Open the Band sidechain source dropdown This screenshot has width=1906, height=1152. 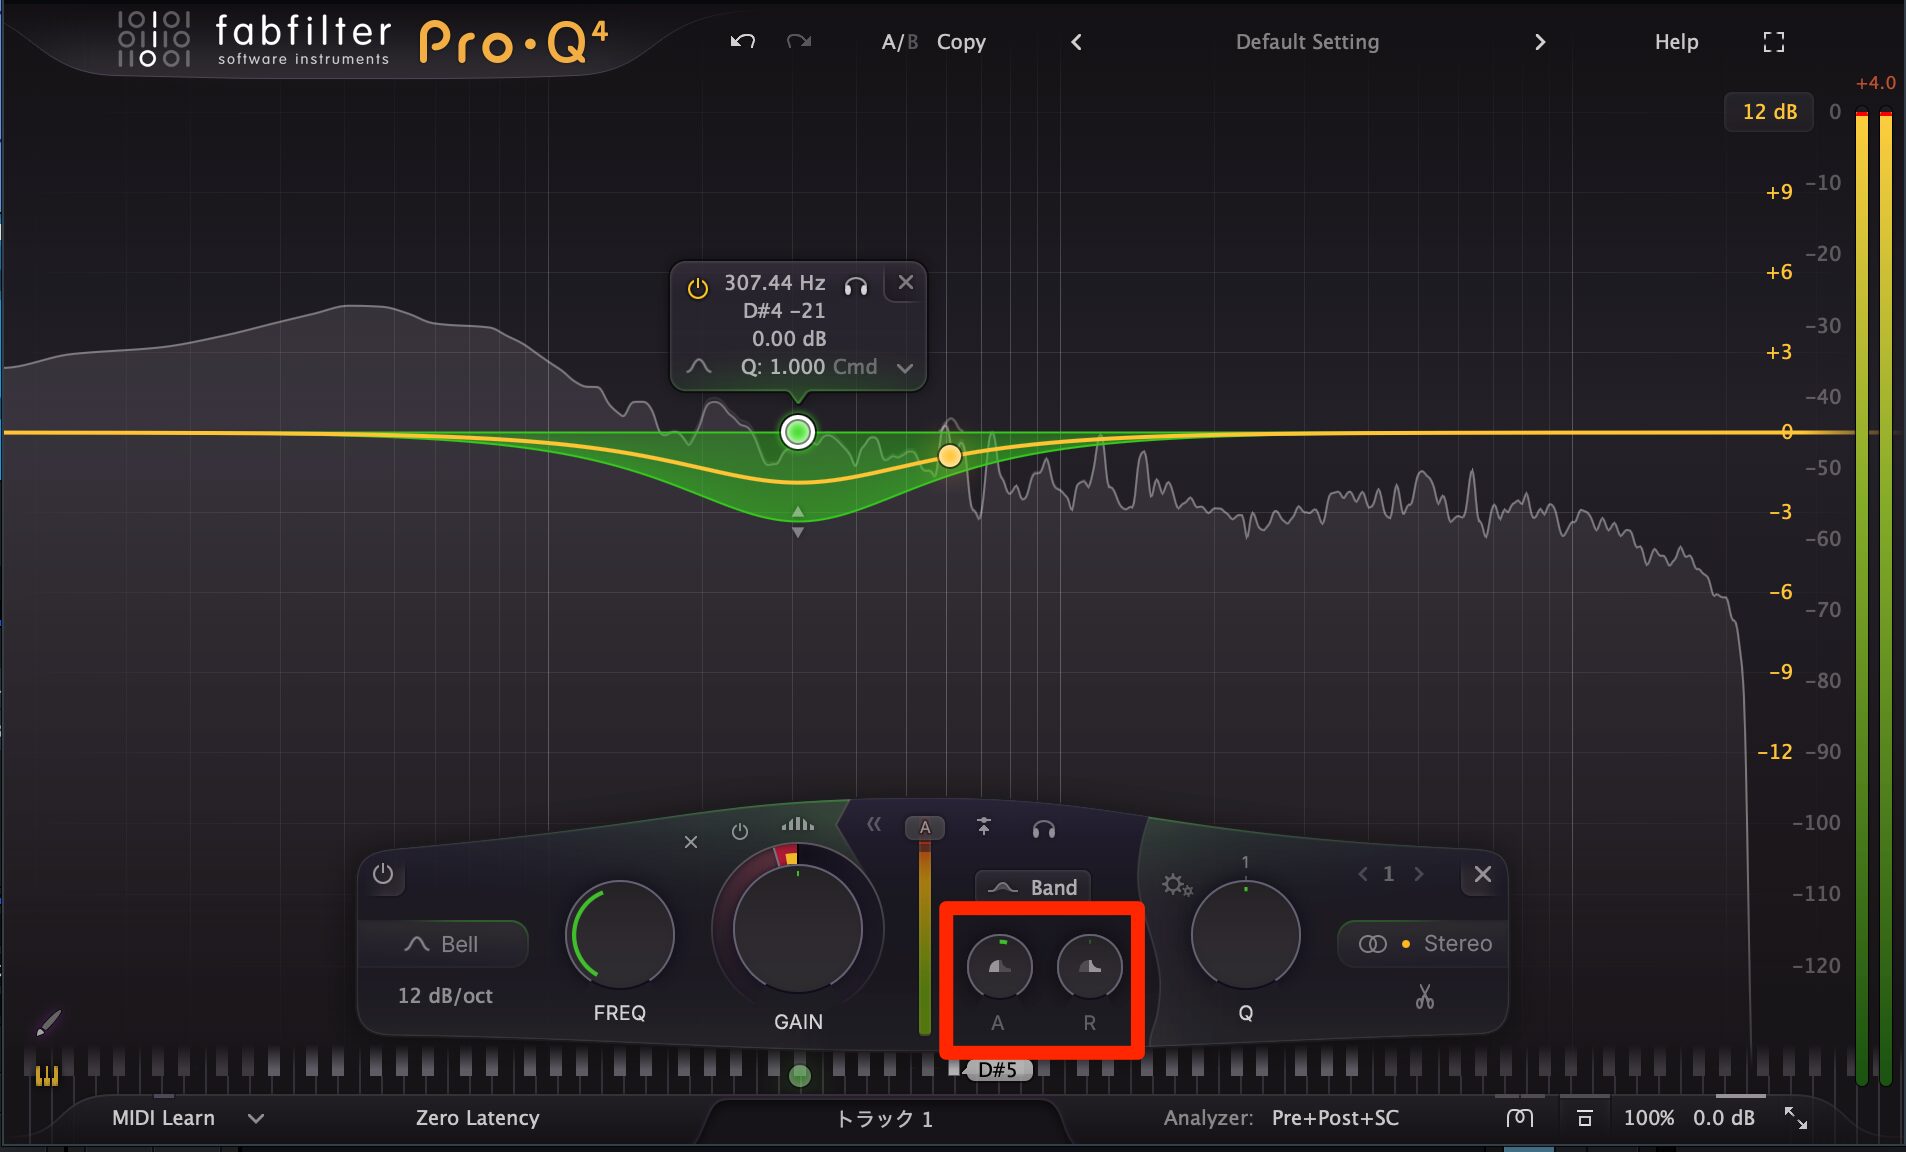point(1032,887)
